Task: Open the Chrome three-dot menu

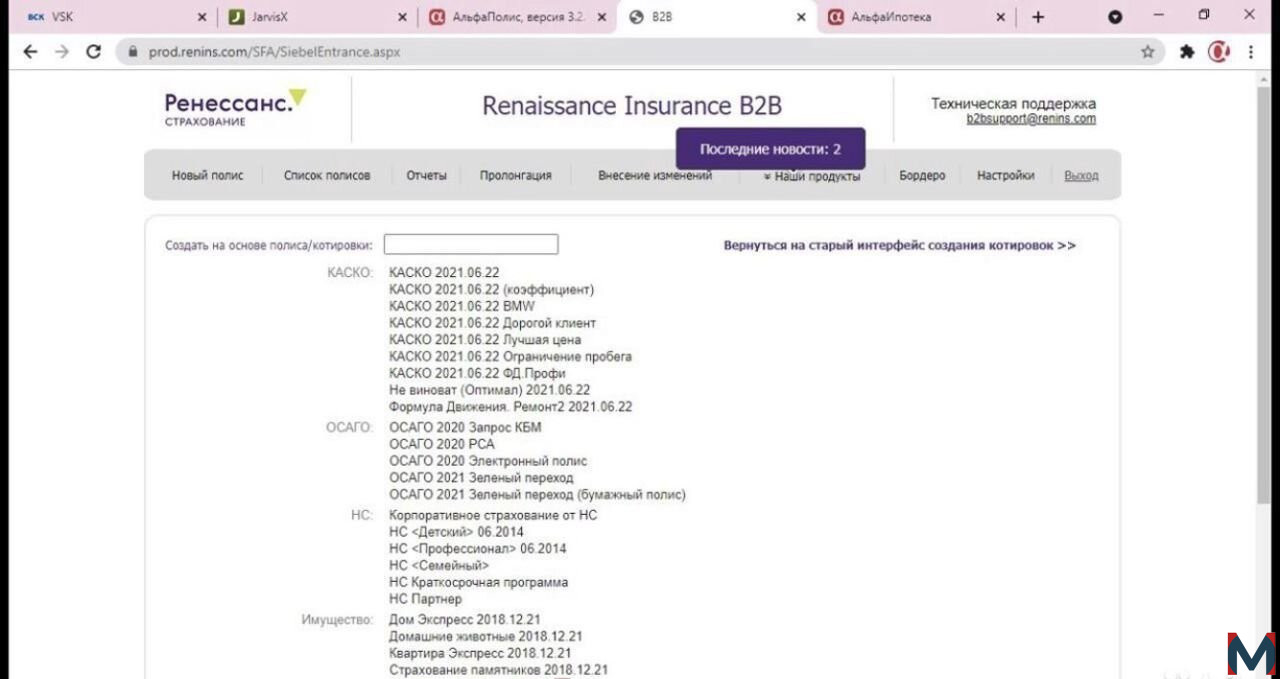Action: tap(1251, 52)
